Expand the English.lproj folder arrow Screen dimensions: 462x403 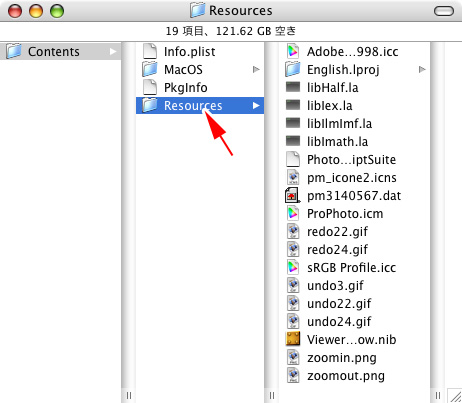click(422, 69)
